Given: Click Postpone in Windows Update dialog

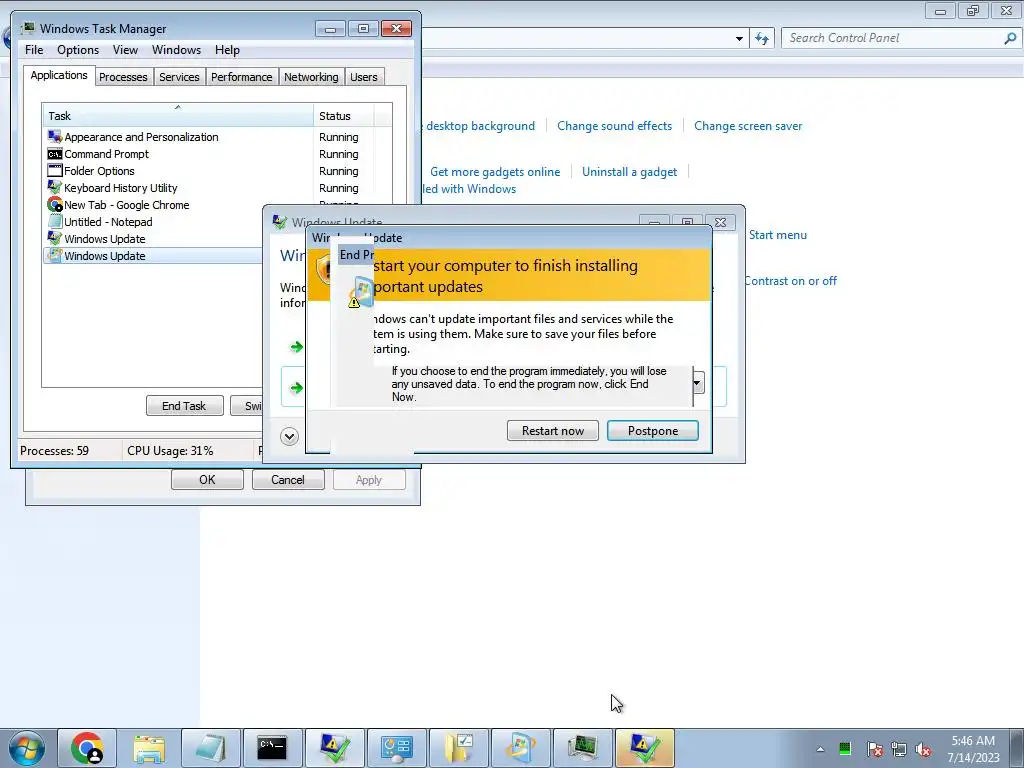Looking at the screenshot, I should 653,430.
